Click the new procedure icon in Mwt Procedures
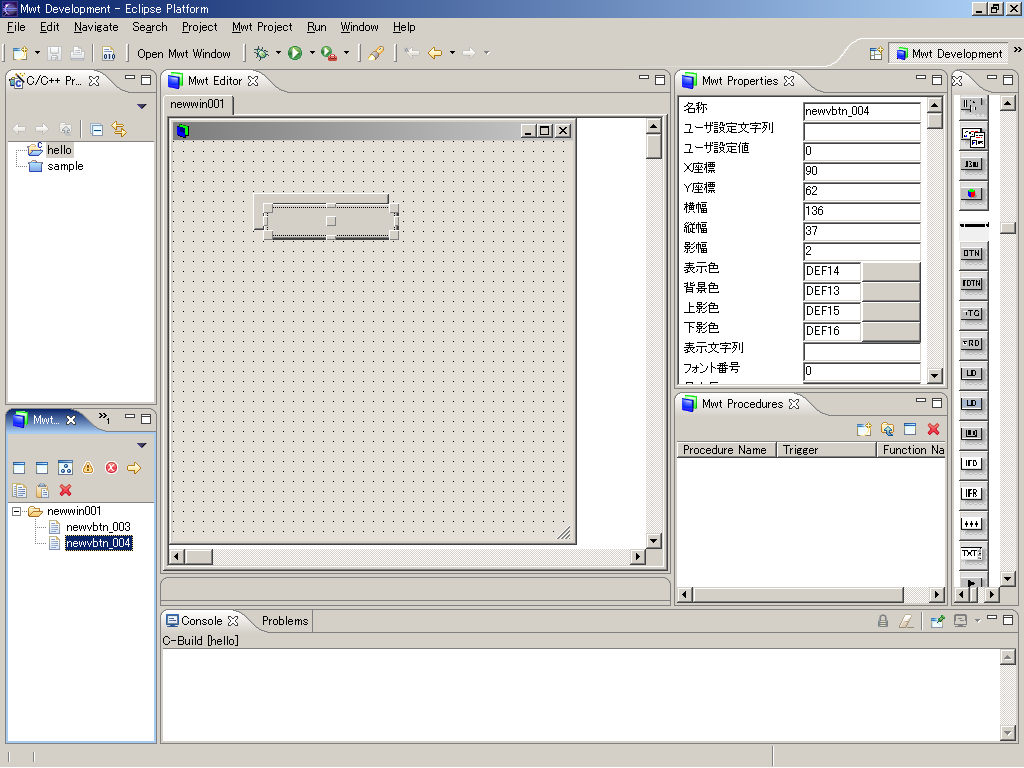 point(864,429)
